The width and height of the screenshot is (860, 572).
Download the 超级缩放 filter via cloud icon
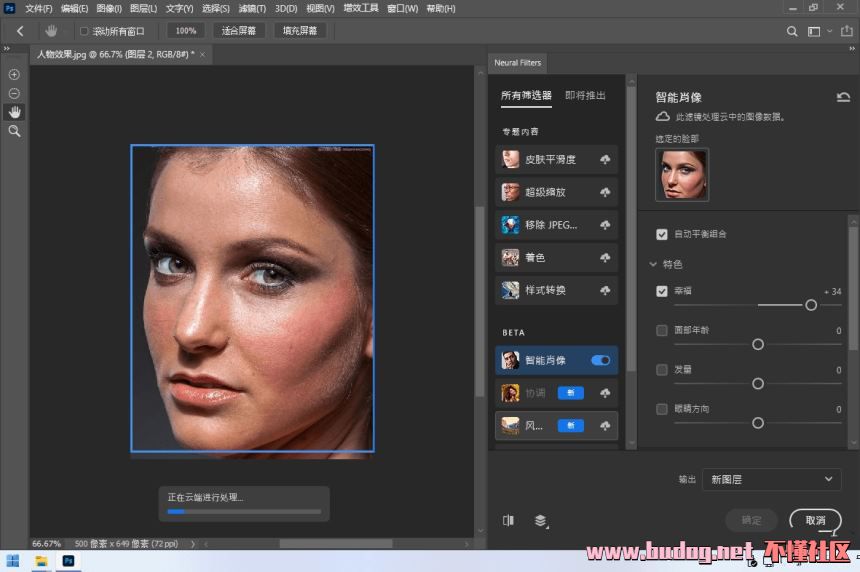click(x=605, y=192)
